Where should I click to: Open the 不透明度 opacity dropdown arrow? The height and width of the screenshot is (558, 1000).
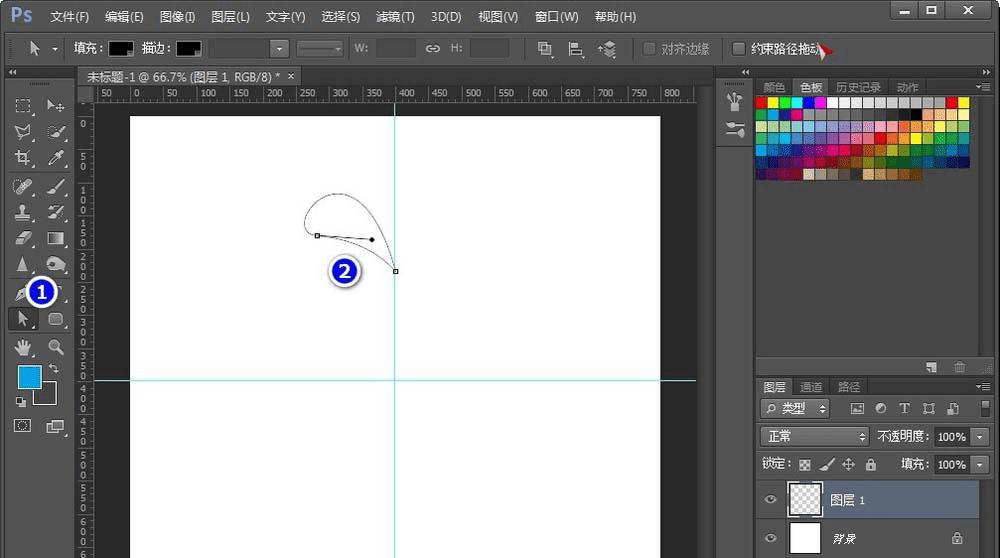pyautogui.click(x=980, y=437)
